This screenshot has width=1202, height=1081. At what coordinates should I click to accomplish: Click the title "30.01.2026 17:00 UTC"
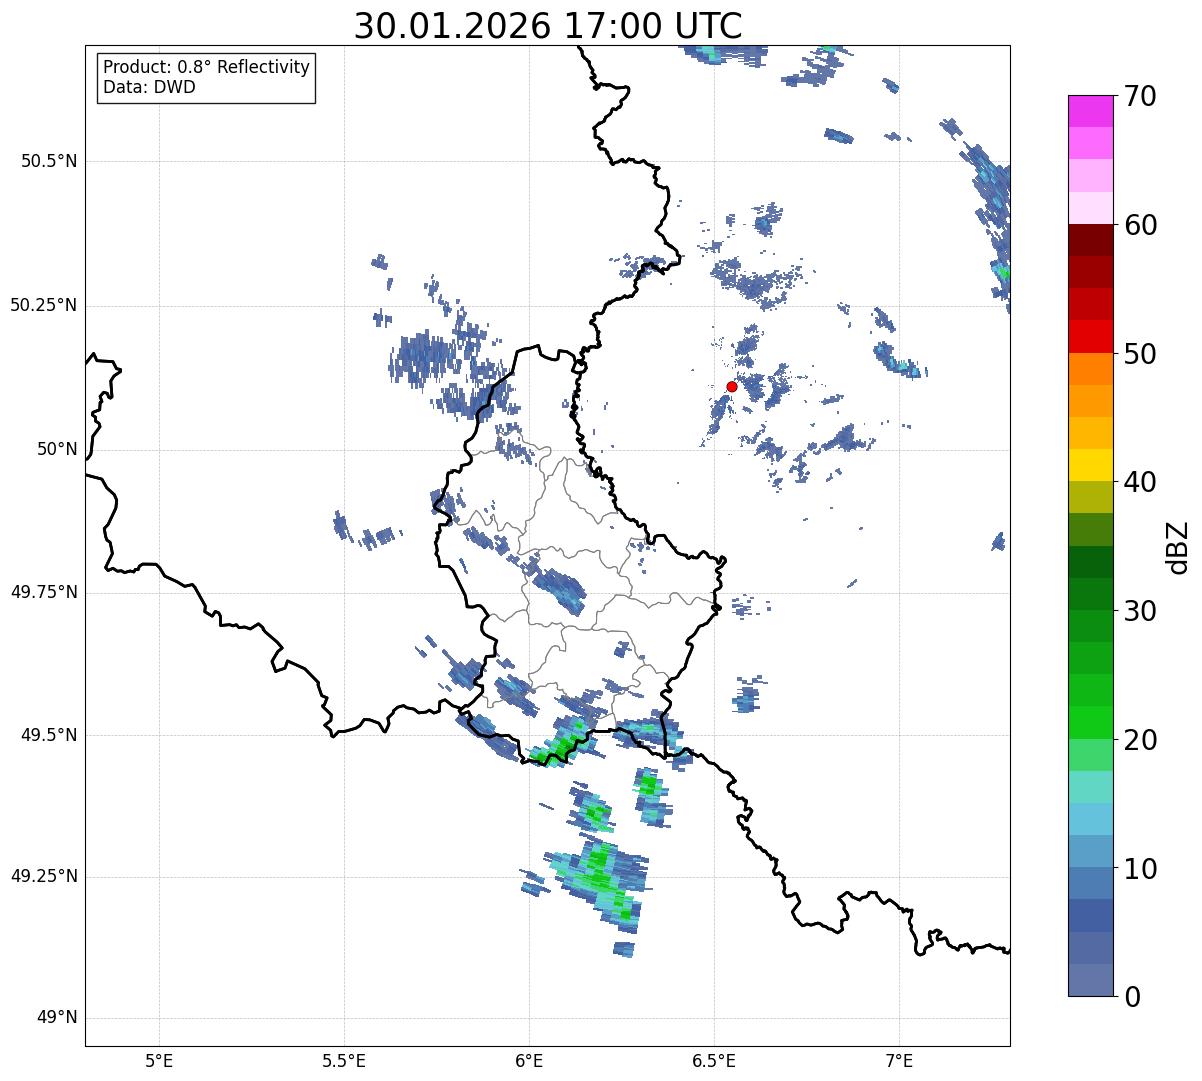click(548, 25)
